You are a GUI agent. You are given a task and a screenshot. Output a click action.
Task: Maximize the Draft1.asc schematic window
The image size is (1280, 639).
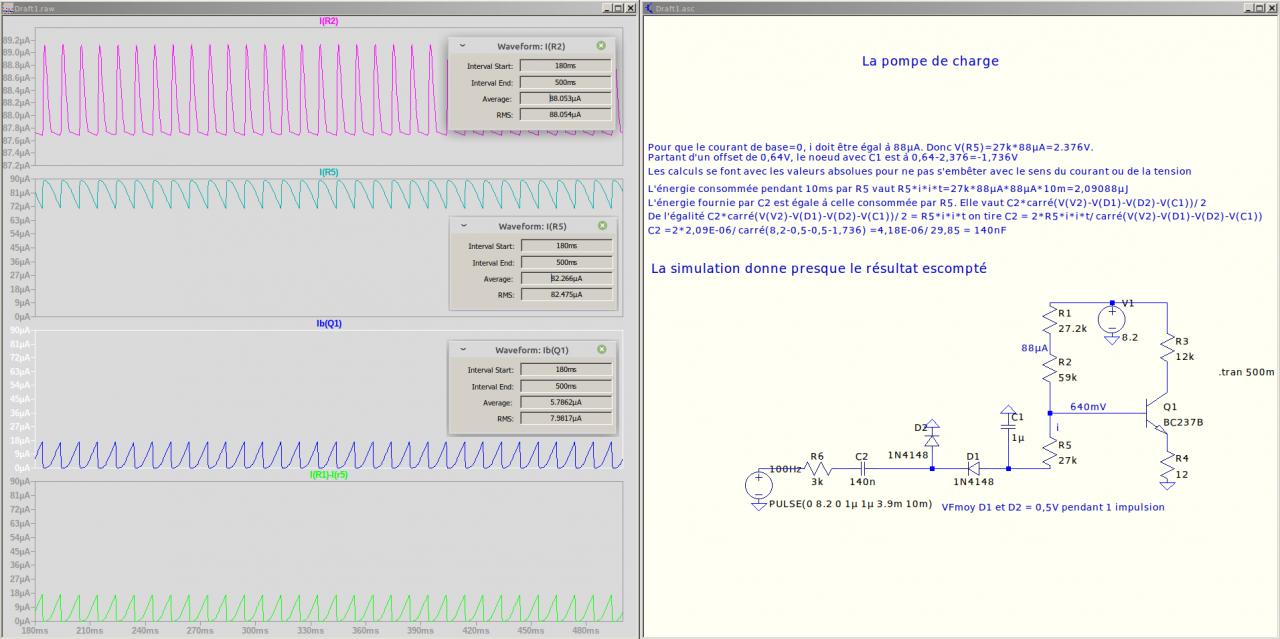pos(1259,7)
